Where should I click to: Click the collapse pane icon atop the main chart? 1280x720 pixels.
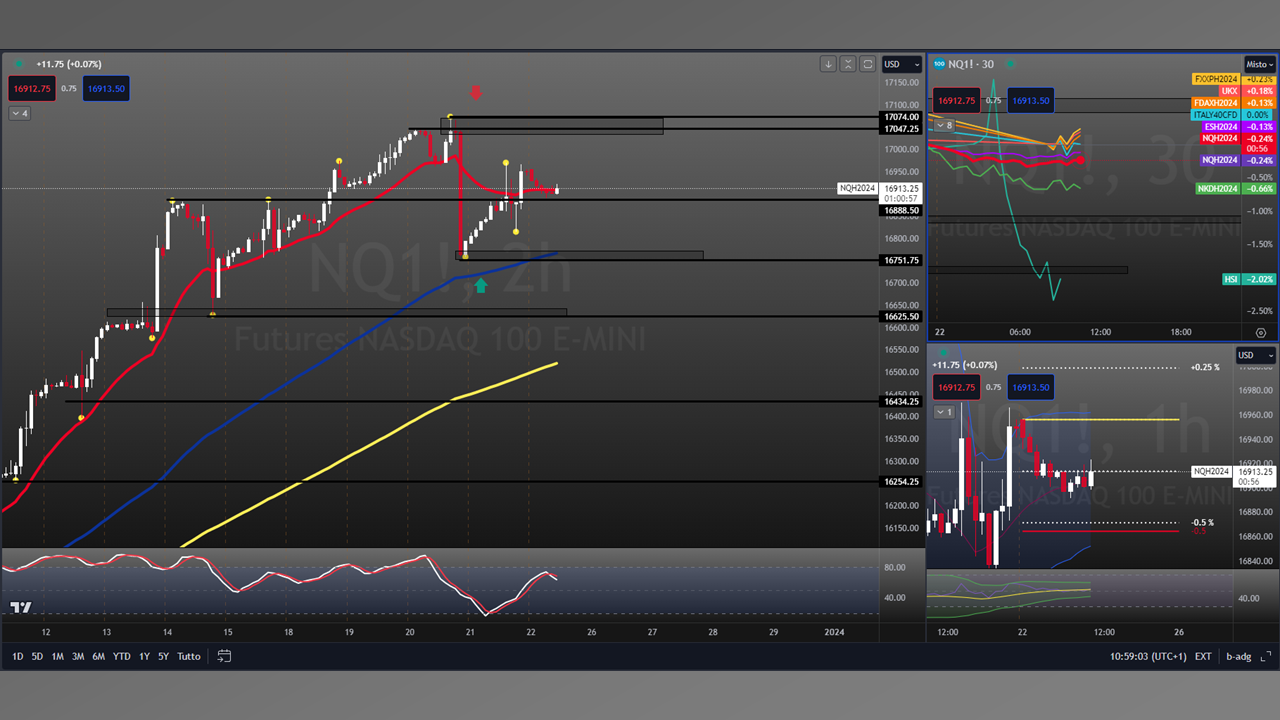848,64
